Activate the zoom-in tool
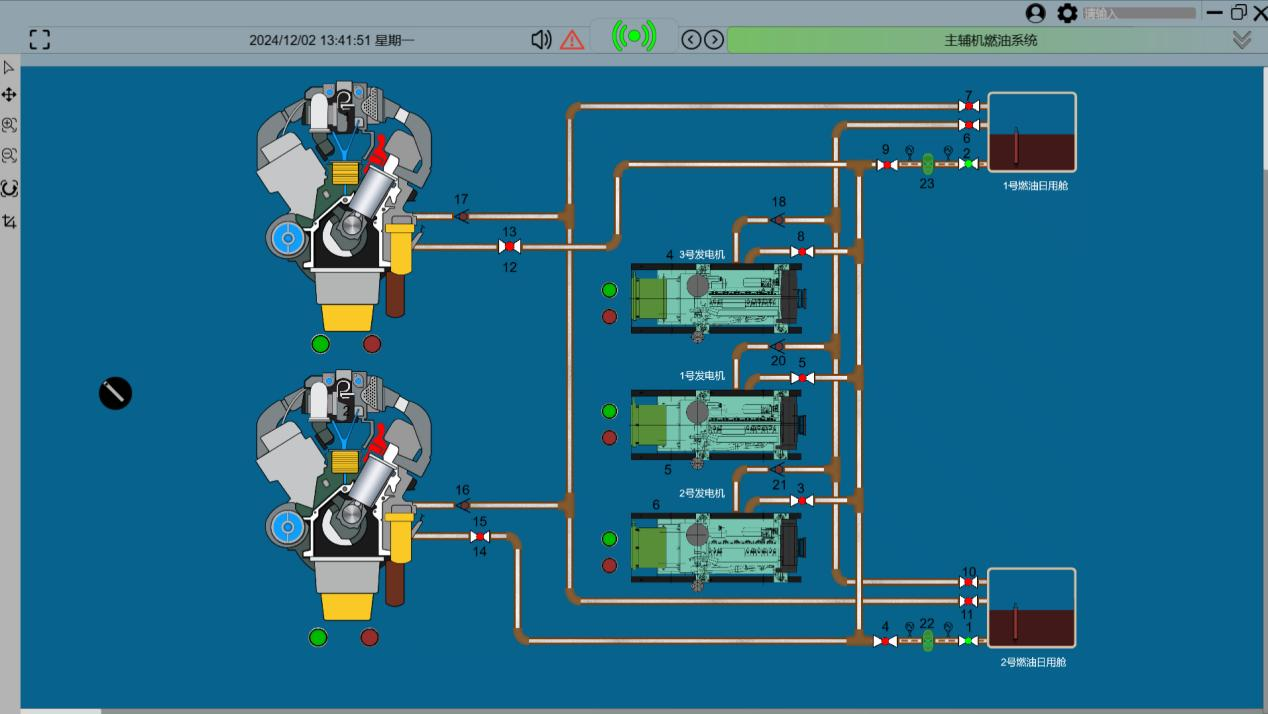Viewport: 1268px width, 714px height. (8, 126)
